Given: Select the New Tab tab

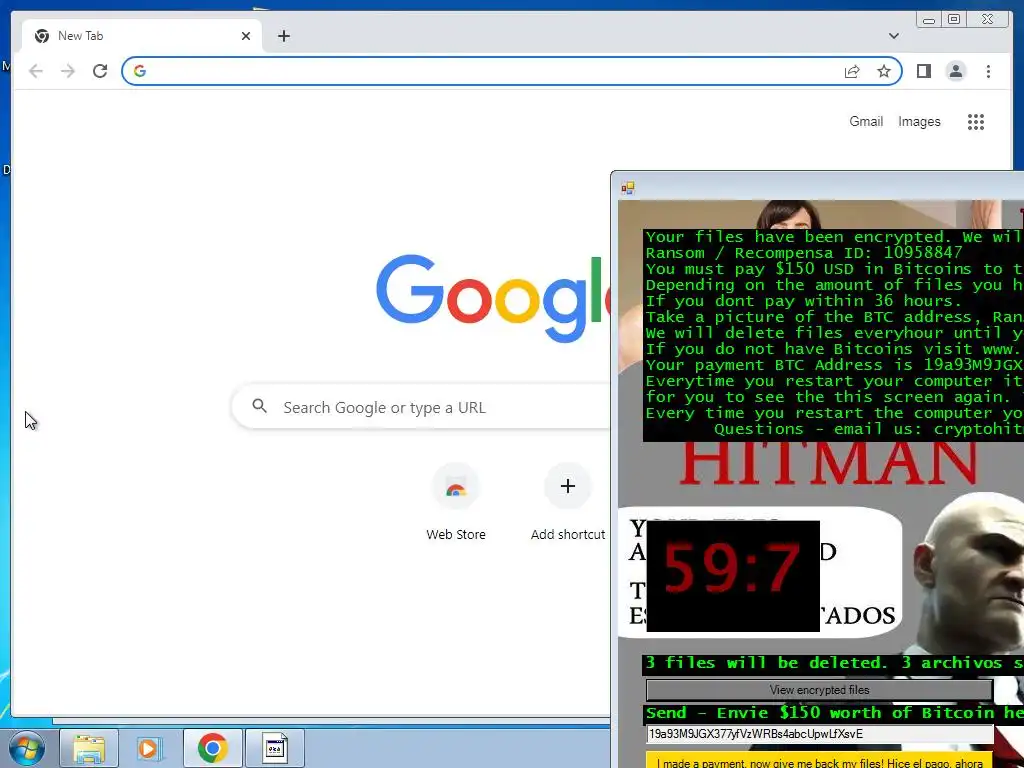Looking at the screenshot, I should 142,36.
